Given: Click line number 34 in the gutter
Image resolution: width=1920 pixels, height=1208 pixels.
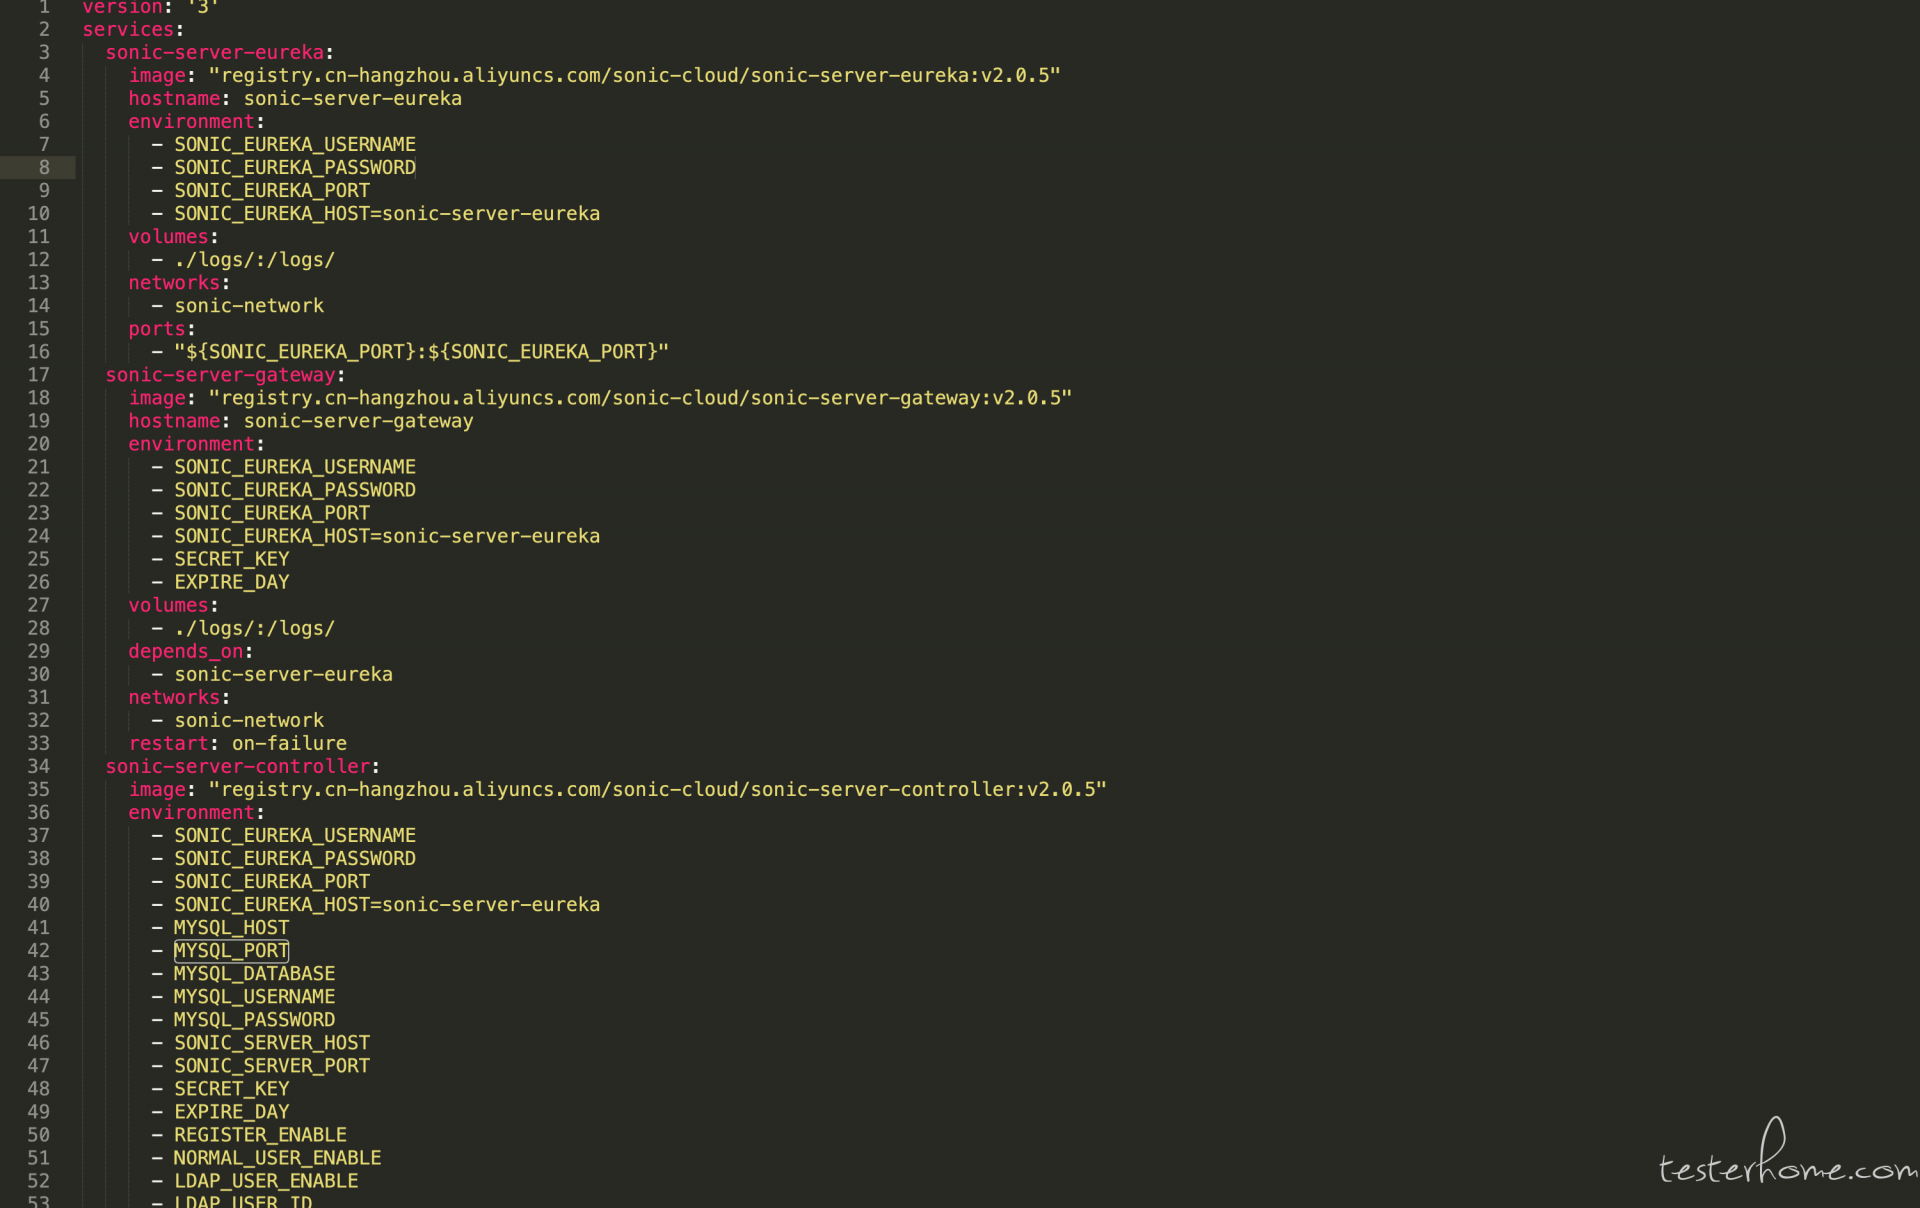Looking at the screenshot, I should [x=38, y=767].
